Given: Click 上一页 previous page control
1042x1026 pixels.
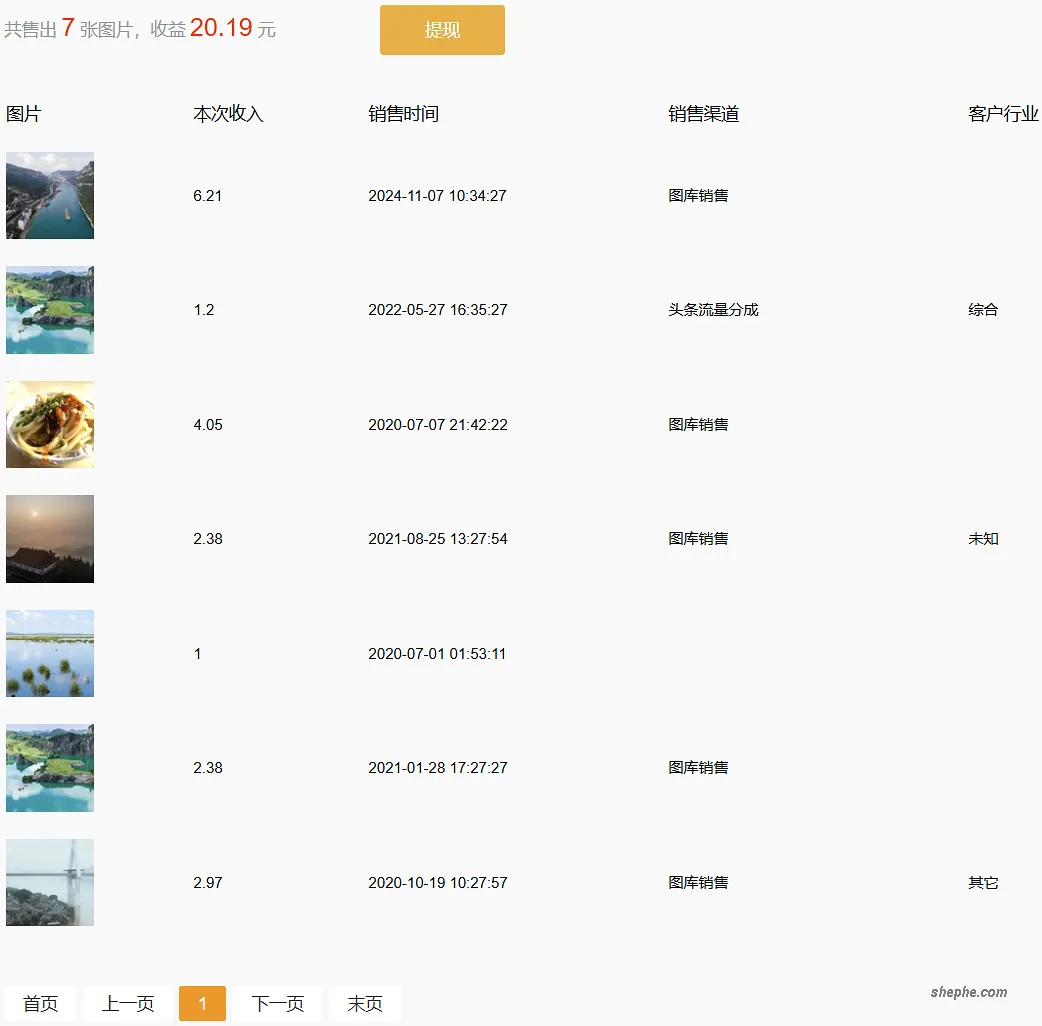Looking at the screenshot, I should (126, 1004).
